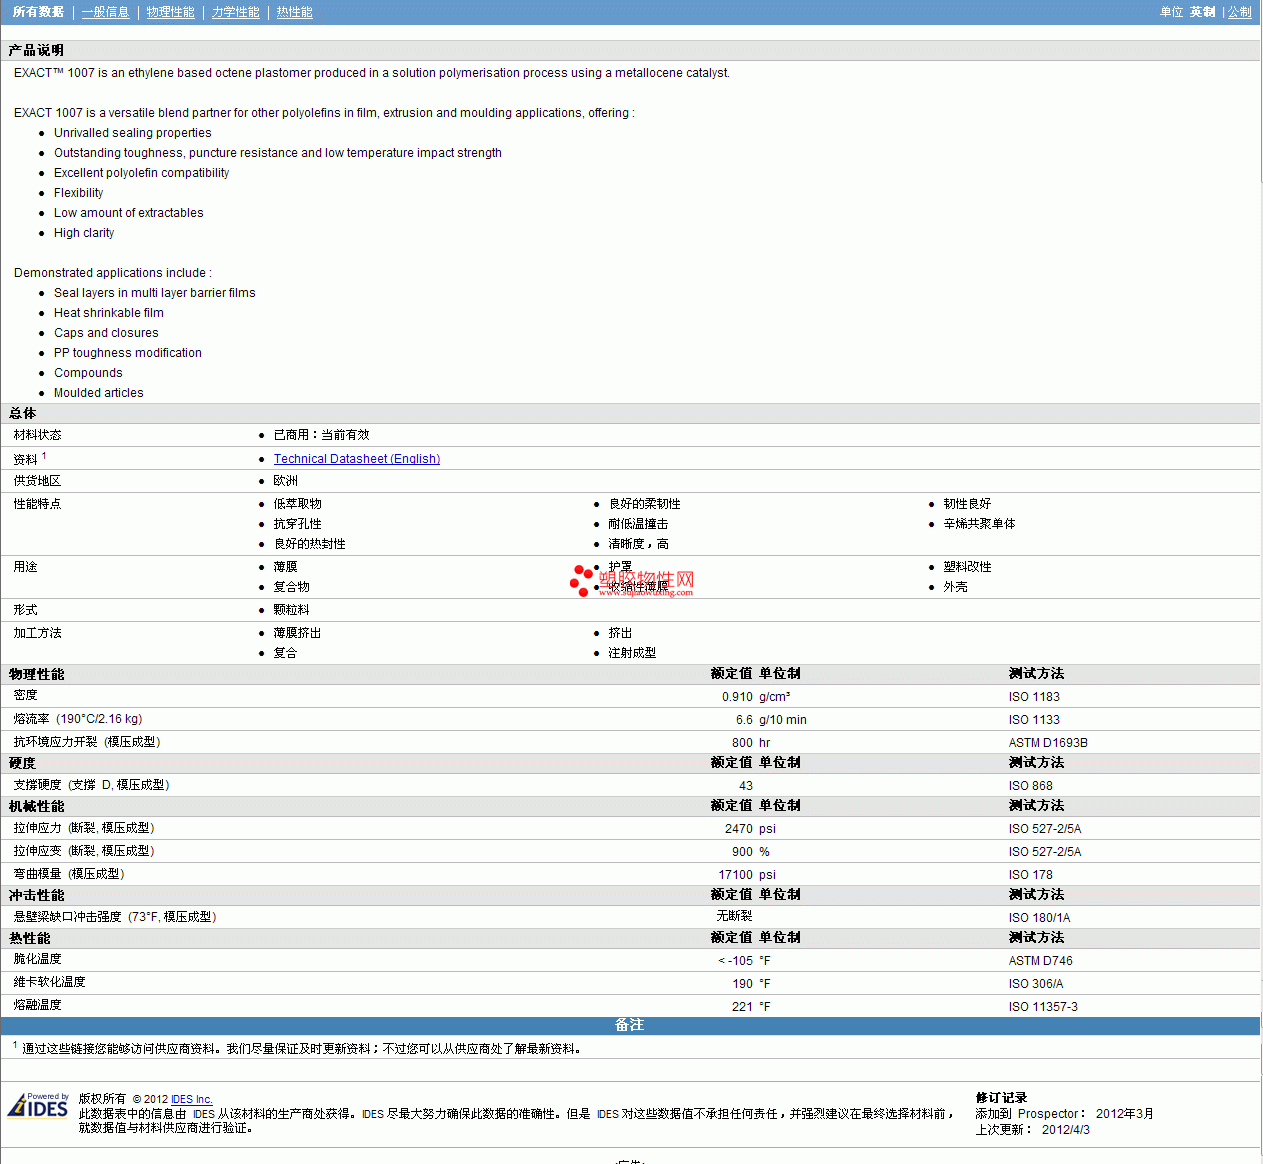Click the ASTM D1693B test method
The image size is (1263, 1164).
pyautogui.click(x=1047, y=743)
